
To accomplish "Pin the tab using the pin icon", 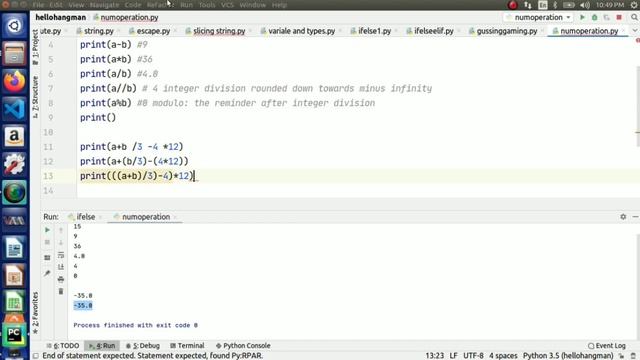I will point(47,273).
